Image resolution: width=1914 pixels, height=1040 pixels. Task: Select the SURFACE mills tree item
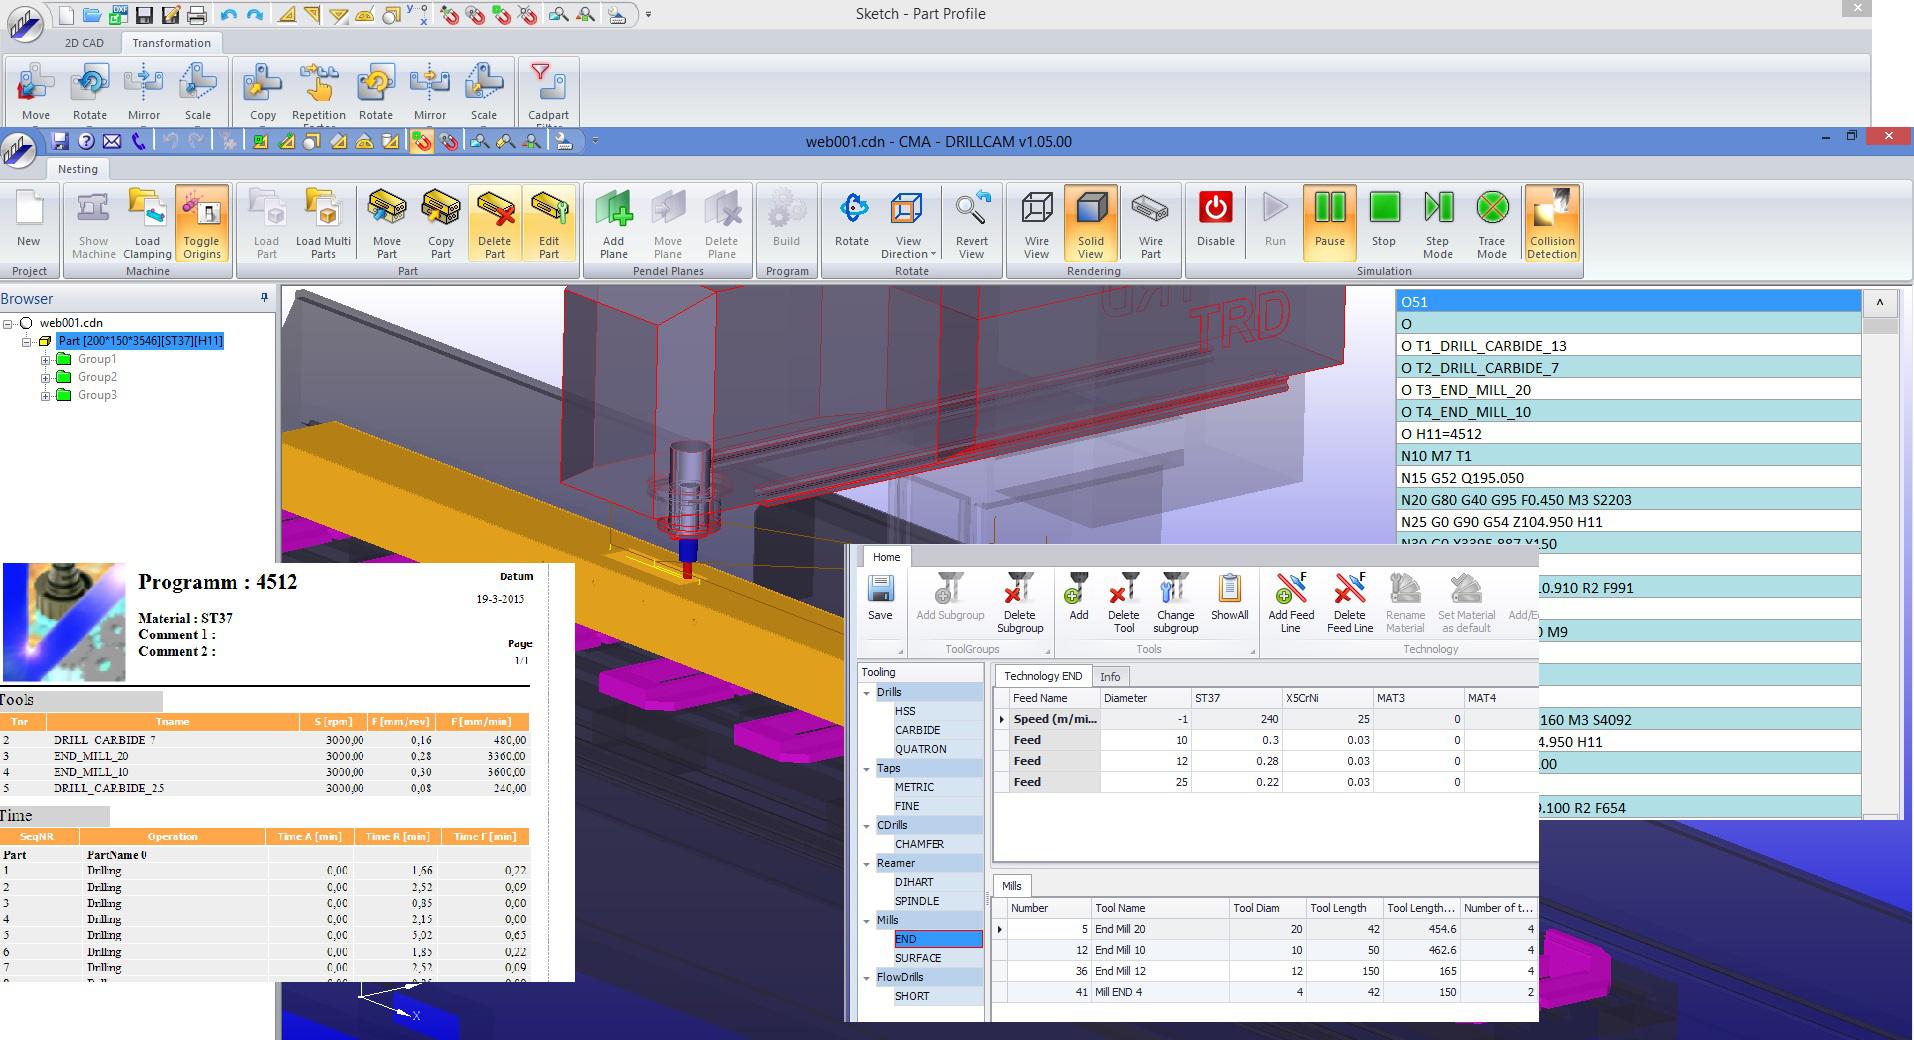pos(917,958)
